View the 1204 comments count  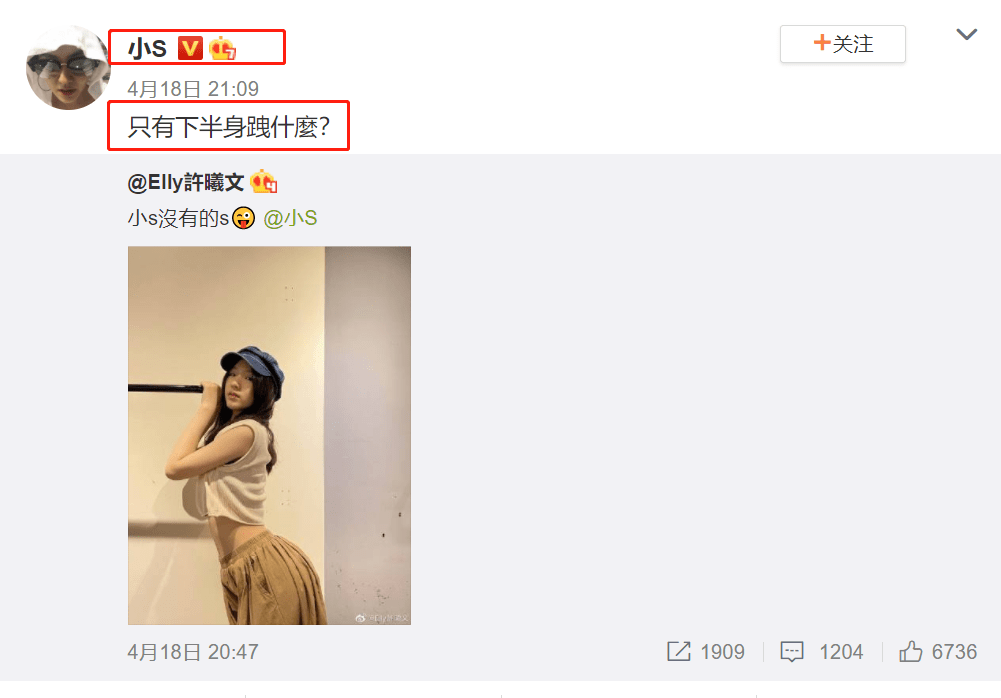[x=841, y=652]
